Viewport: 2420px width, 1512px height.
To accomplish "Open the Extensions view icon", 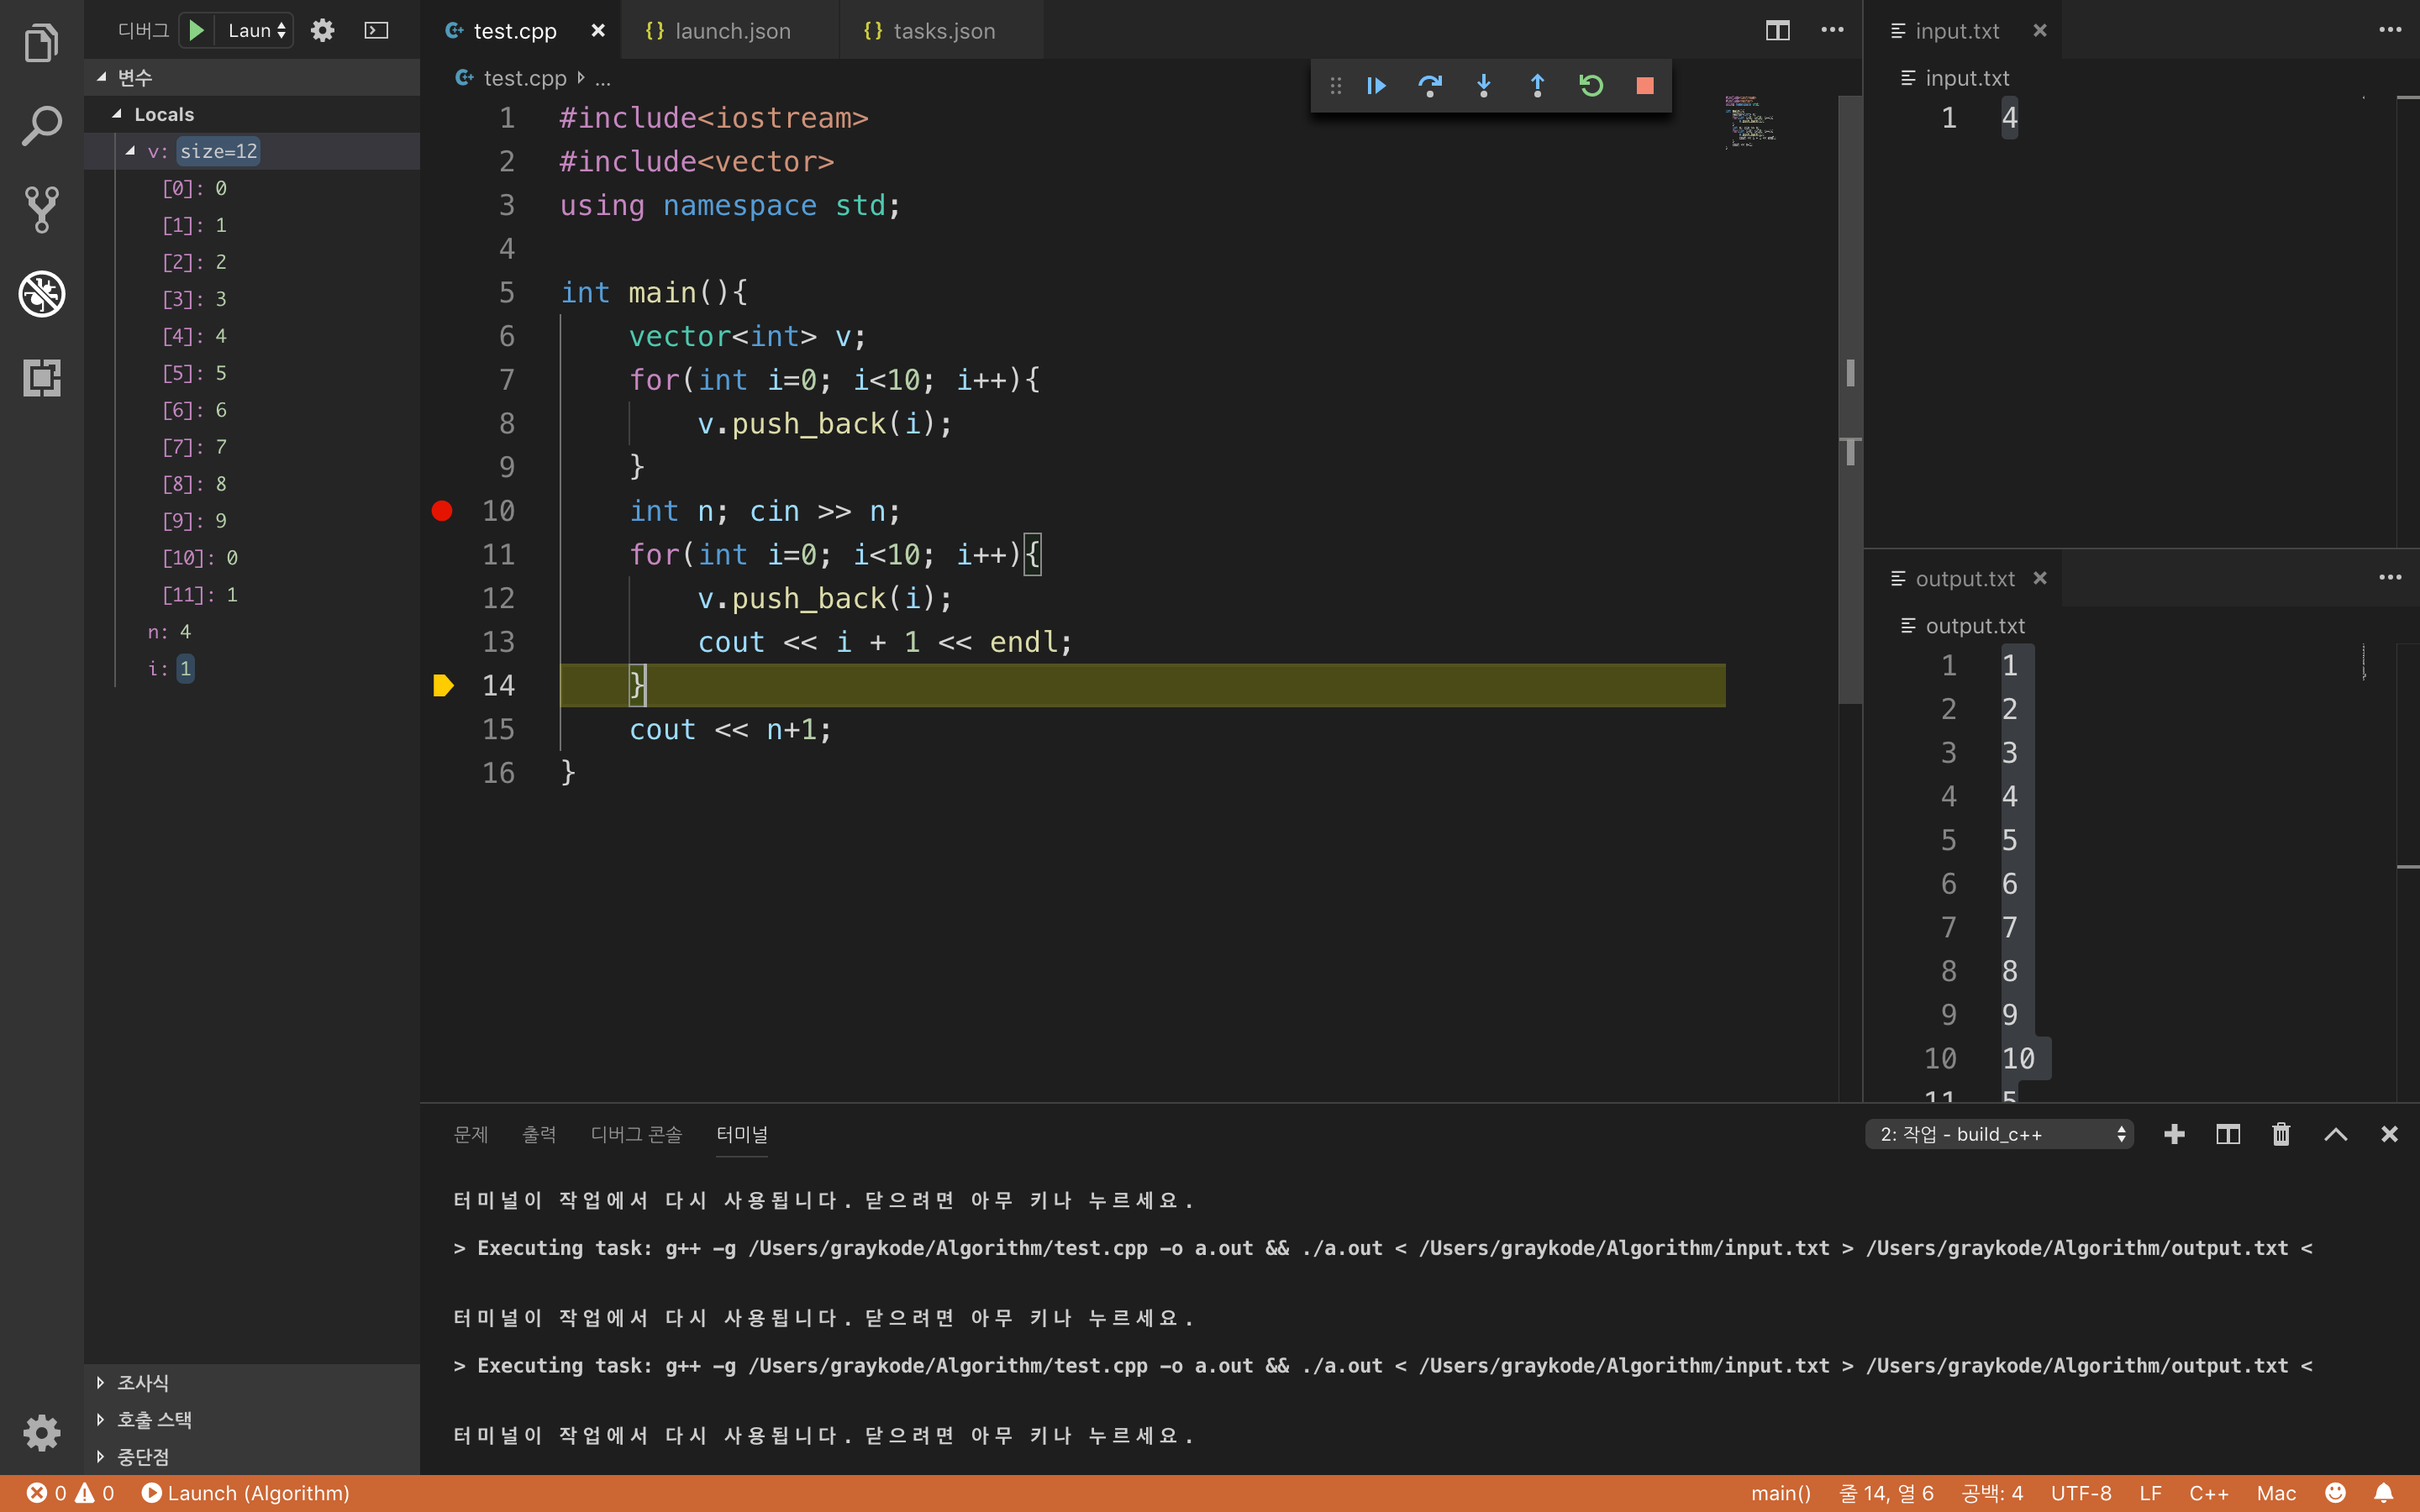I will (41, 378).
